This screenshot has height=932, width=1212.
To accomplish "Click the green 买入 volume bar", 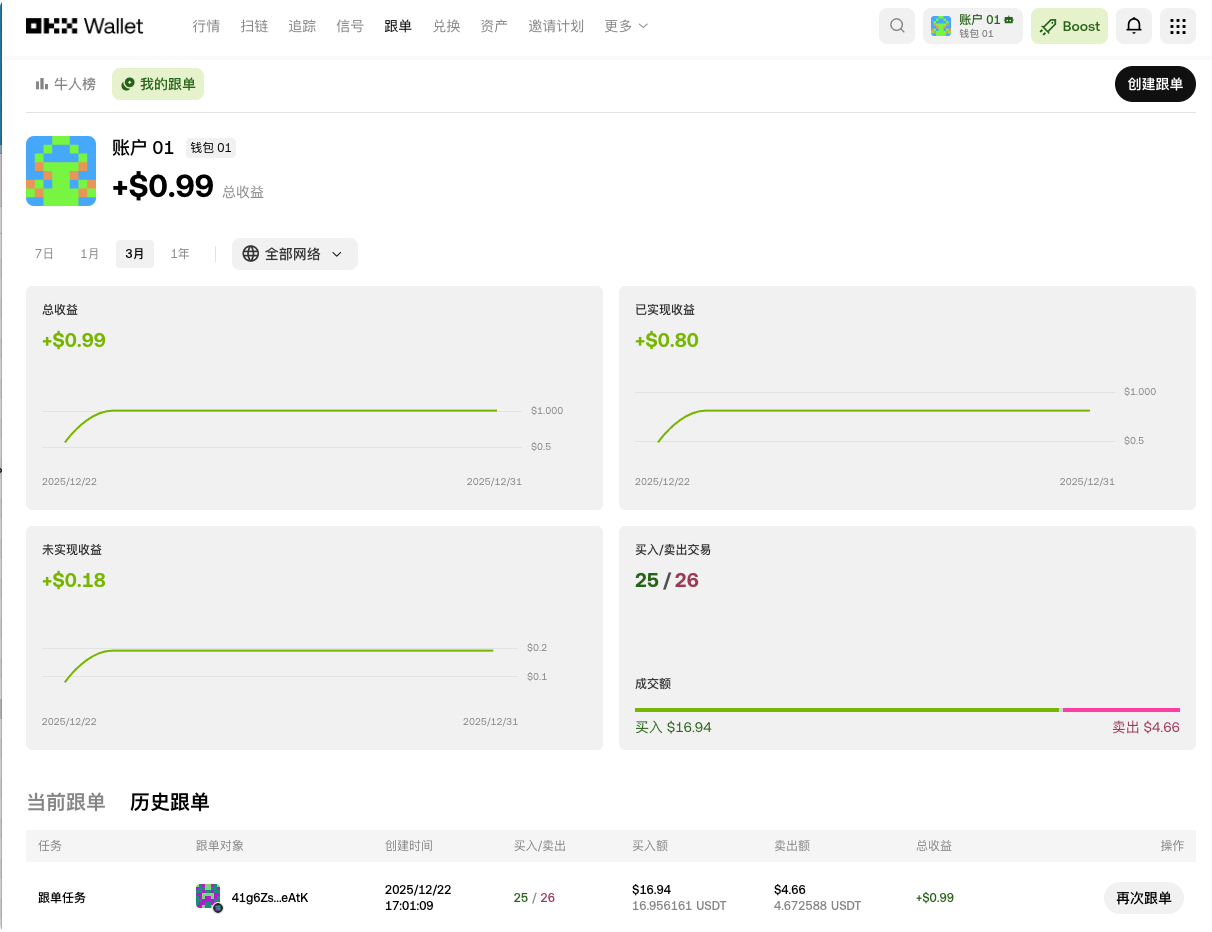I will point(846,710).
